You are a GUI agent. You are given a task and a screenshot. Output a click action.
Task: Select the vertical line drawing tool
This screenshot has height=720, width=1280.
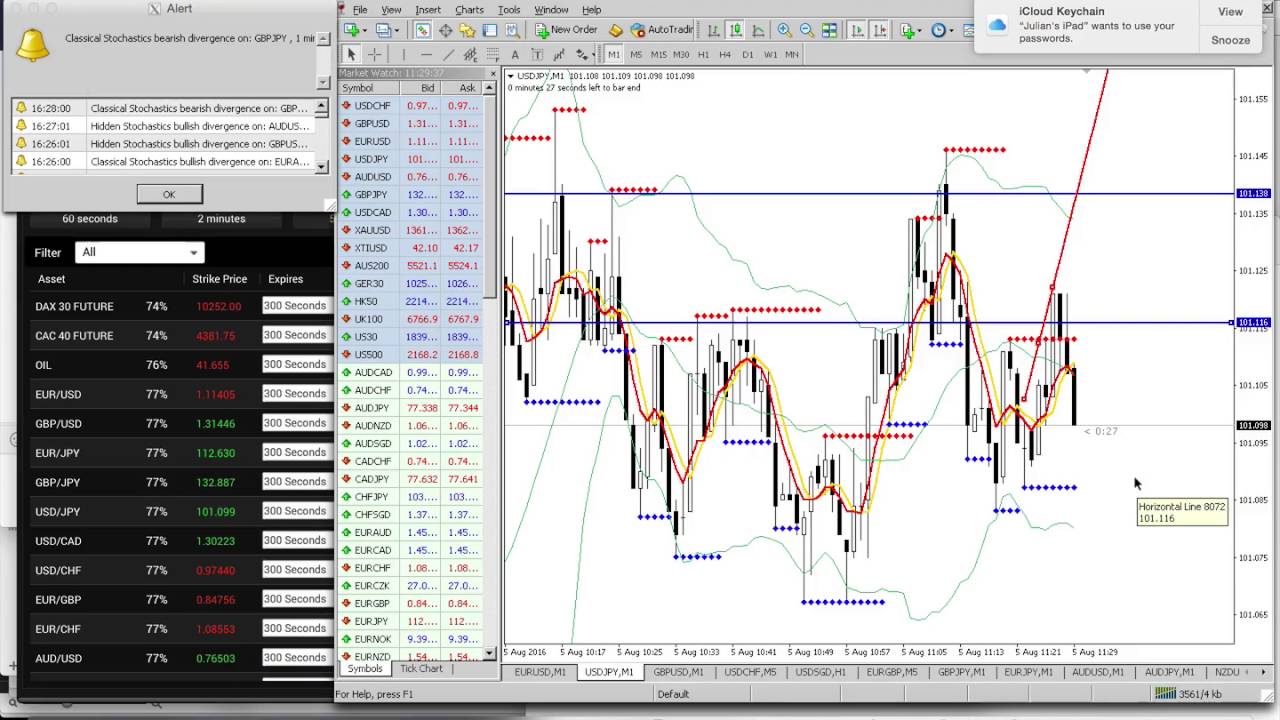(403, 54)
